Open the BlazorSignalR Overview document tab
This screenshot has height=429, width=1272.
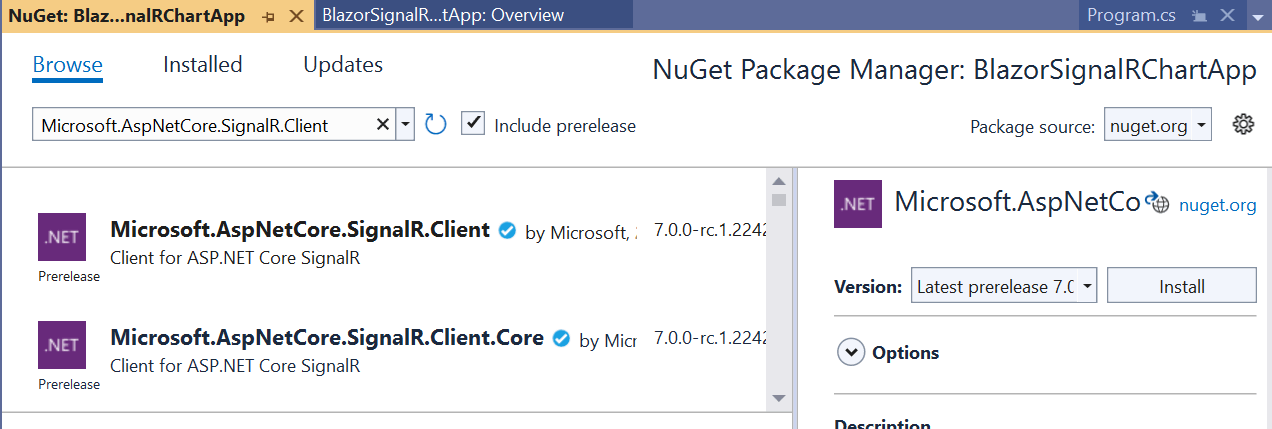444,15
